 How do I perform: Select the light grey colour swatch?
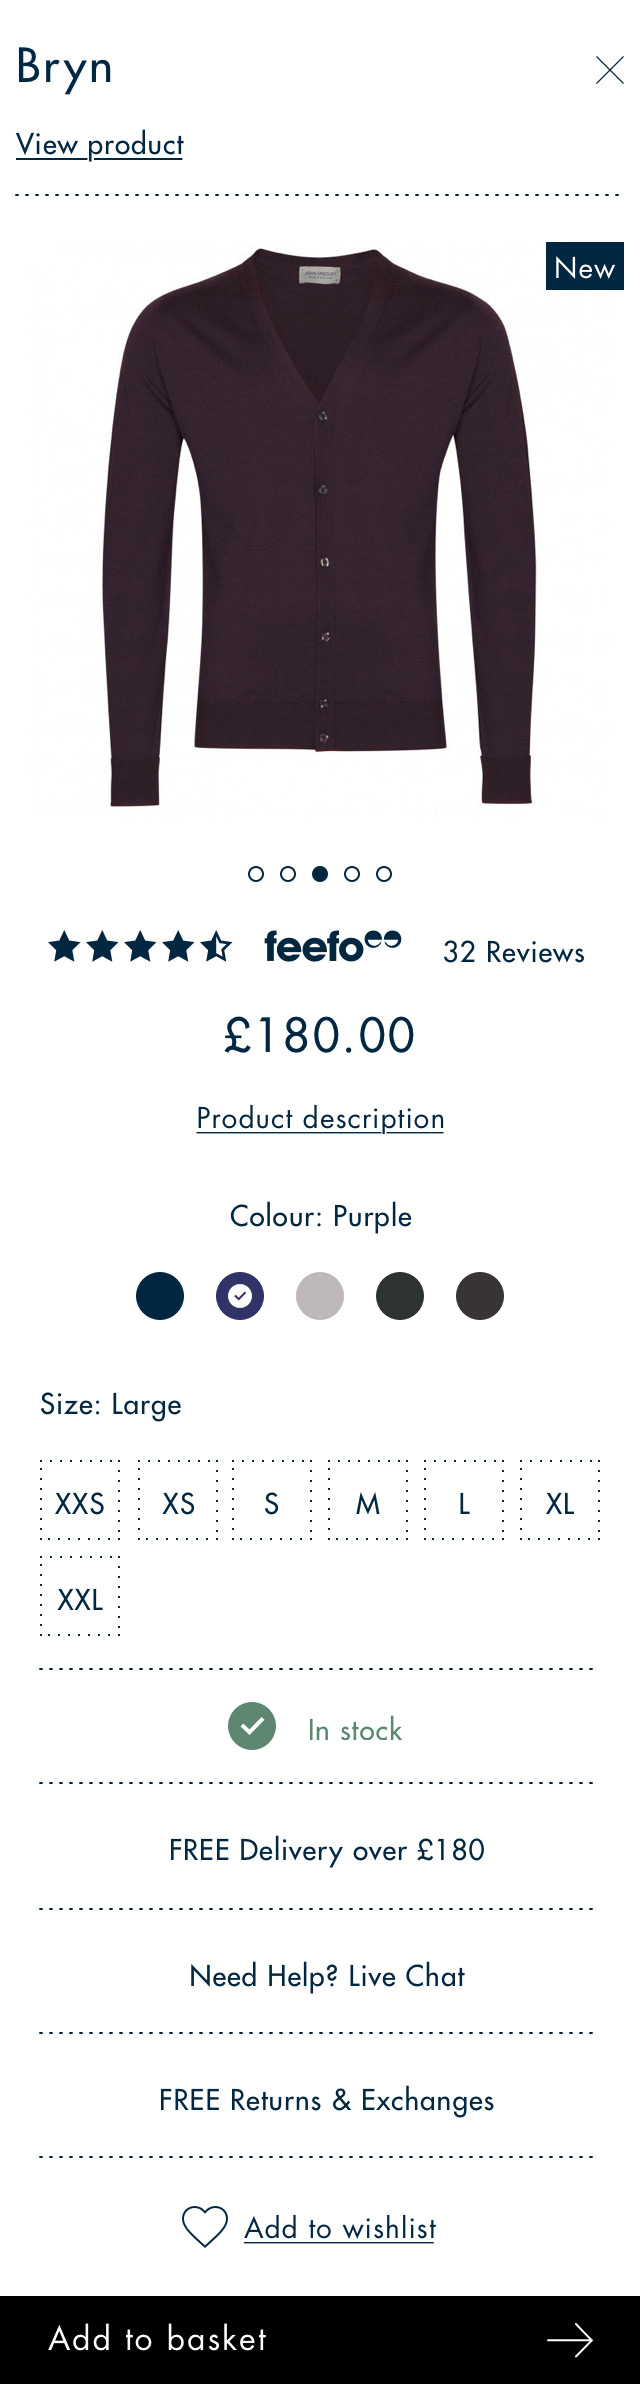320,1295
